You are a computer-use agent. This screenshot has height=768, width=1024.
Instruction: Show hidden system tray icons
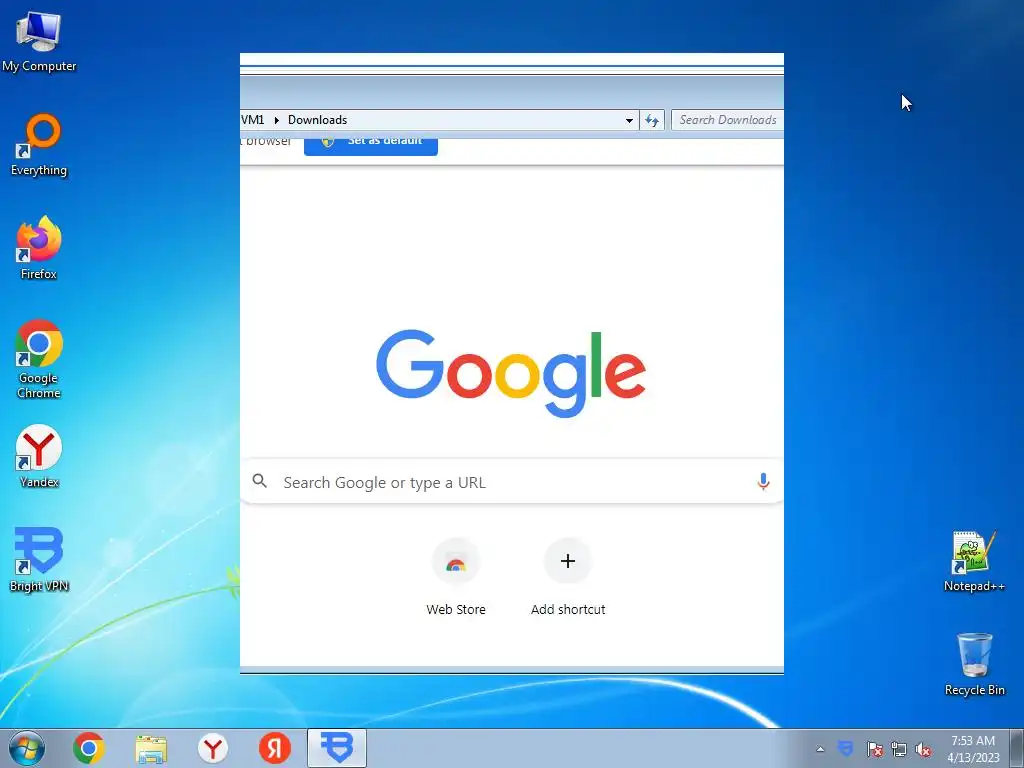tap(820, 749)
